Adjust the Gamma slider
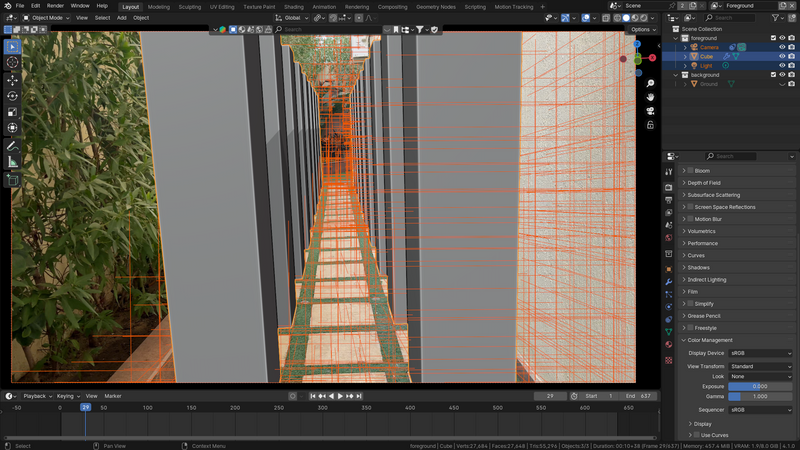800x450 pixels. pos(760,396)
